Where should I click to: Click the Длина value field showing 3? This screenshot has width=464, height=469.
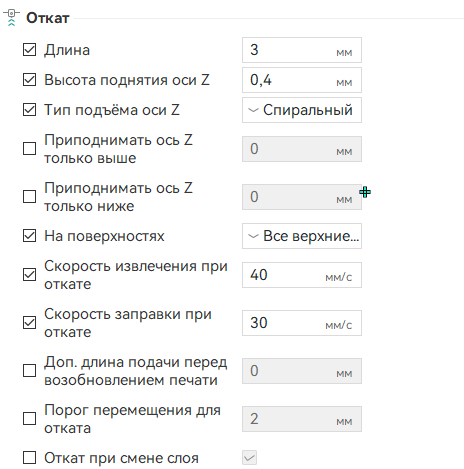[x=302, y=50]
